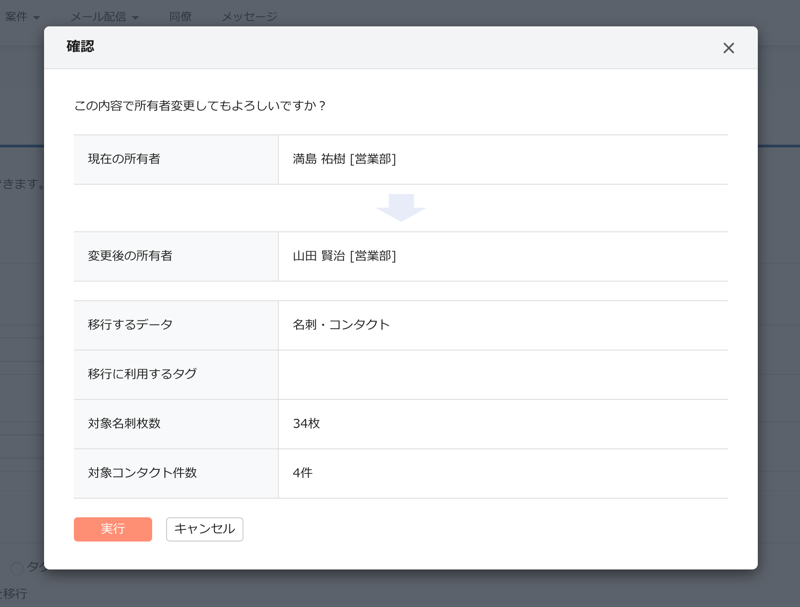Click the 実行 button
The image size is (800, 607).
point(113,529)
